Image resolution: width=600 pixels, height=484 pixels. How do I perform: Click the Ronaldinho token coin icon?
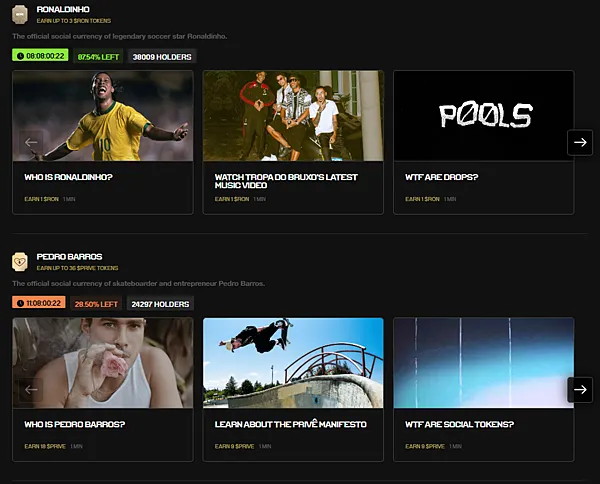click(x=20, y=15)
